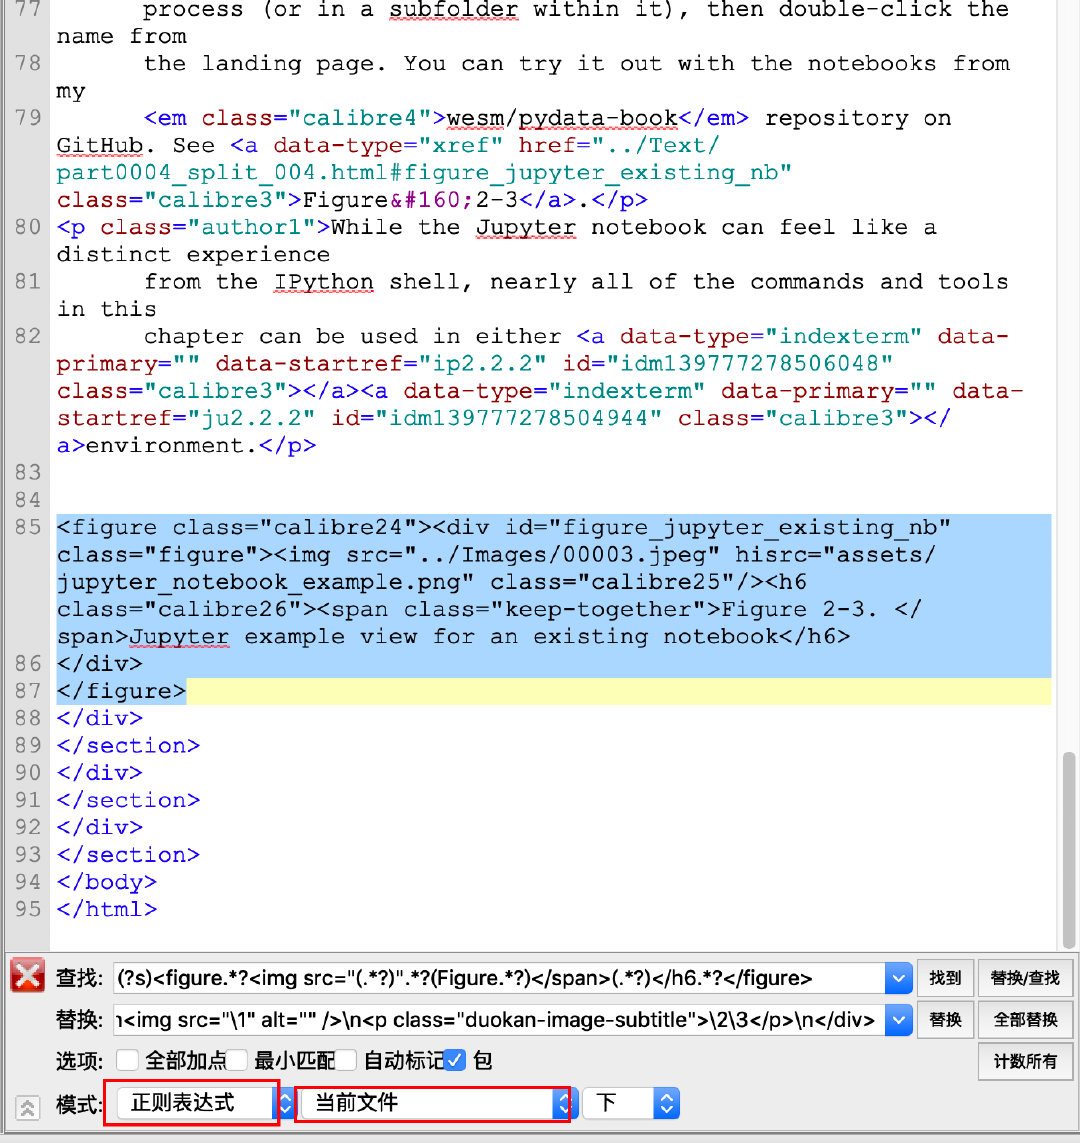Open the 当前文件 scope dropdown

pyautogui.click(x=440, y=1103)
